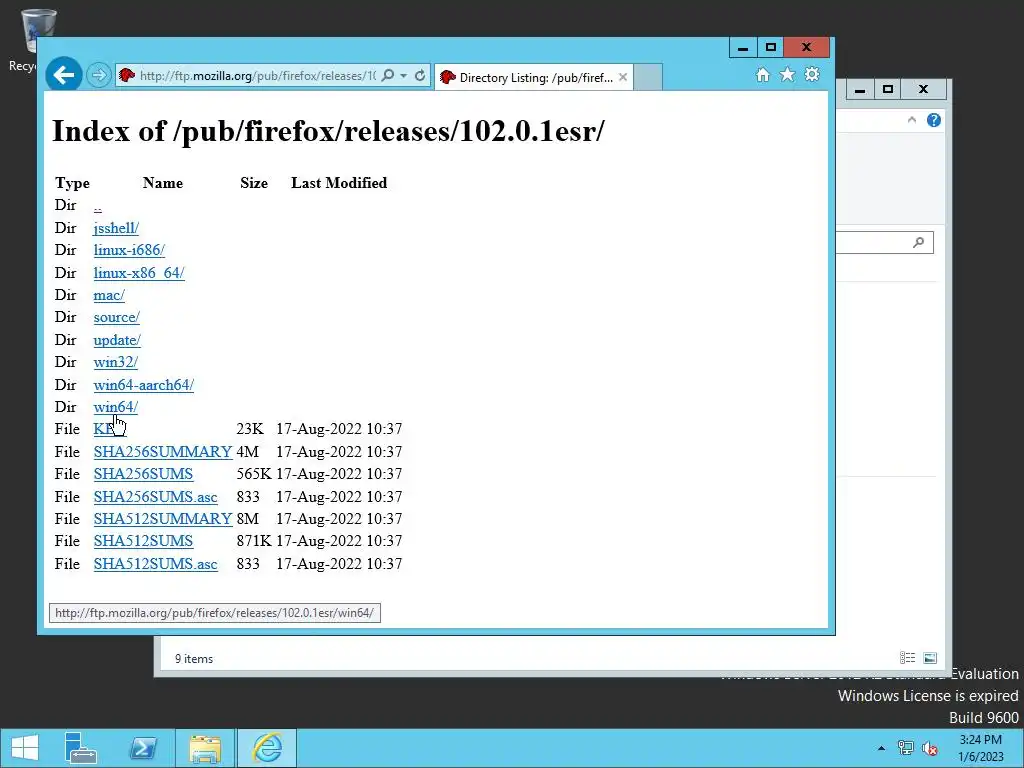
Task: Click the address bar URL field
Action: (257, 76)
